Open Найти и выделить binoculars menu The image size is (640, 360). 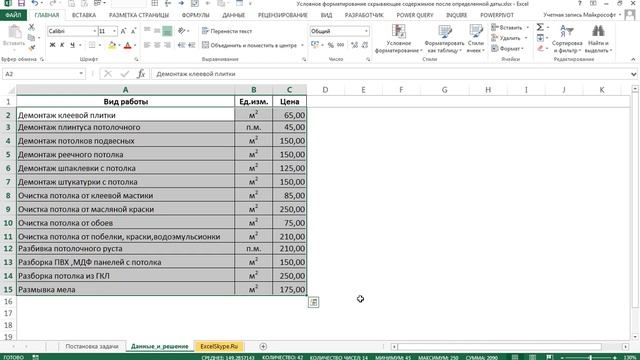(598, 39)
